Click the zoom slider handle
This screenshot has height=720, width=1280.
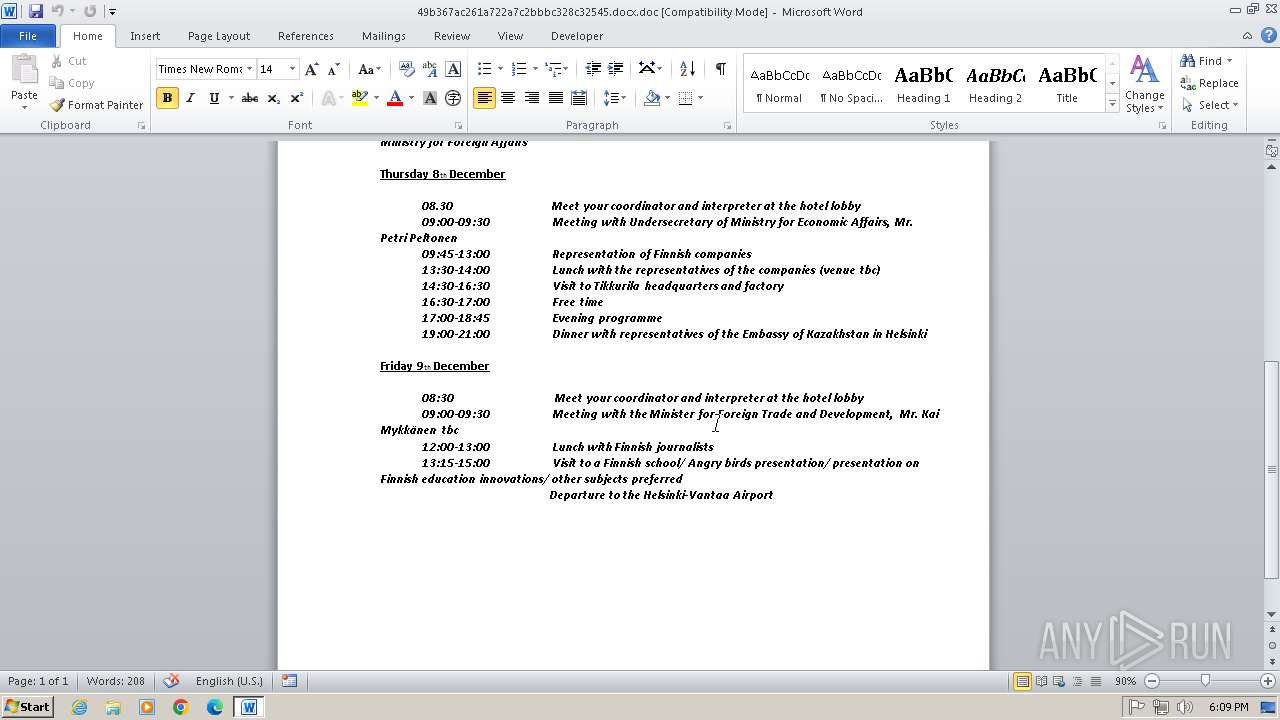[x=1205, y=681]
